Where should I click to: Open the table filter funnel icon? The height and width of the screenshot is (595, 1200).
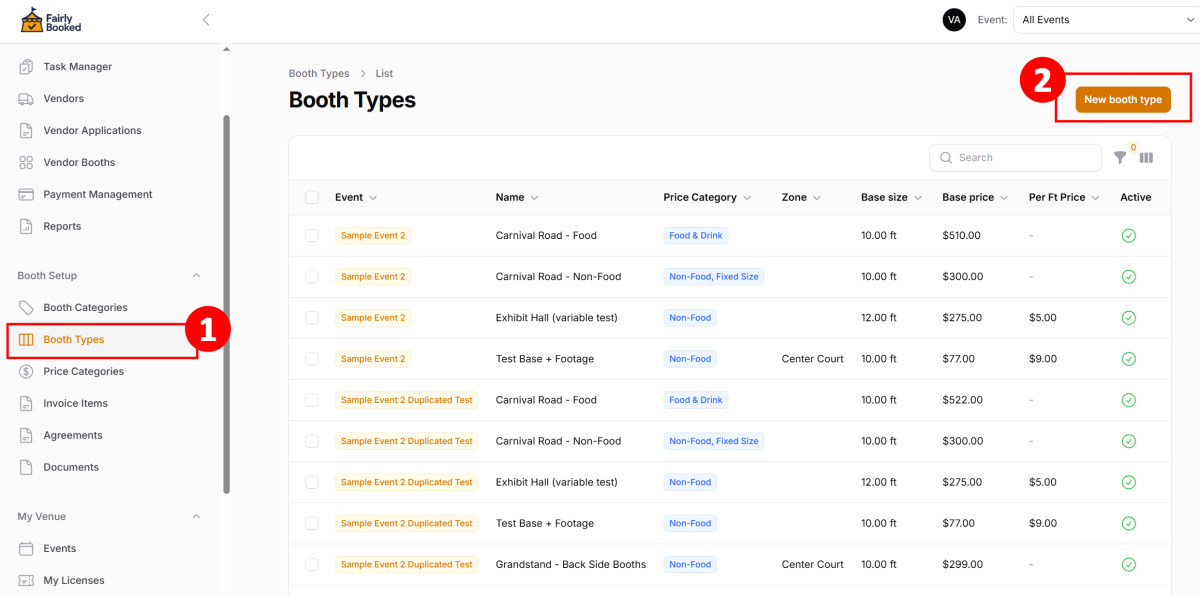pos(1121,158)
